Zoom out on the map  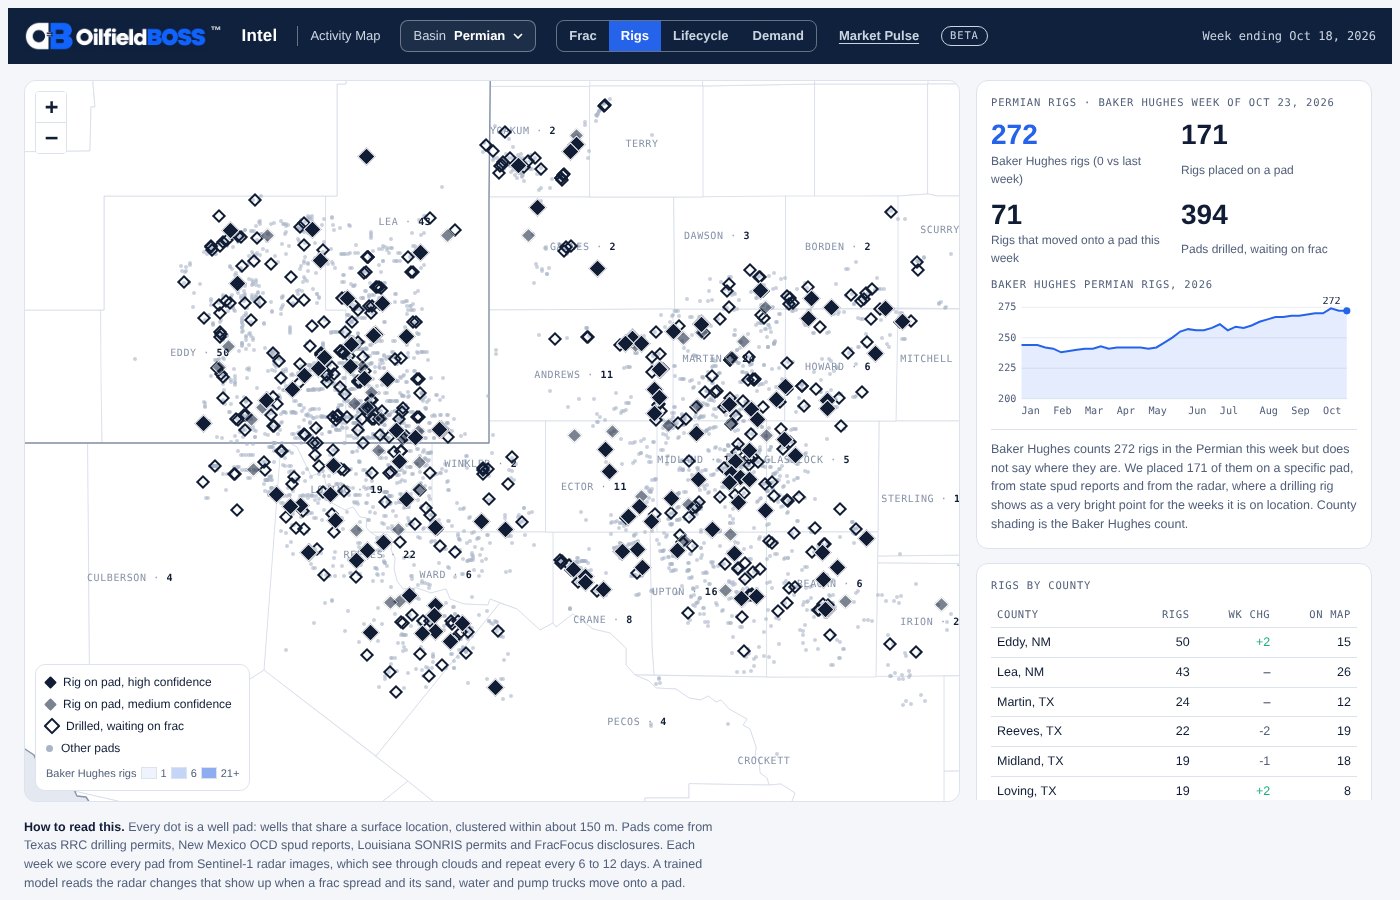(x=51, y=138)
